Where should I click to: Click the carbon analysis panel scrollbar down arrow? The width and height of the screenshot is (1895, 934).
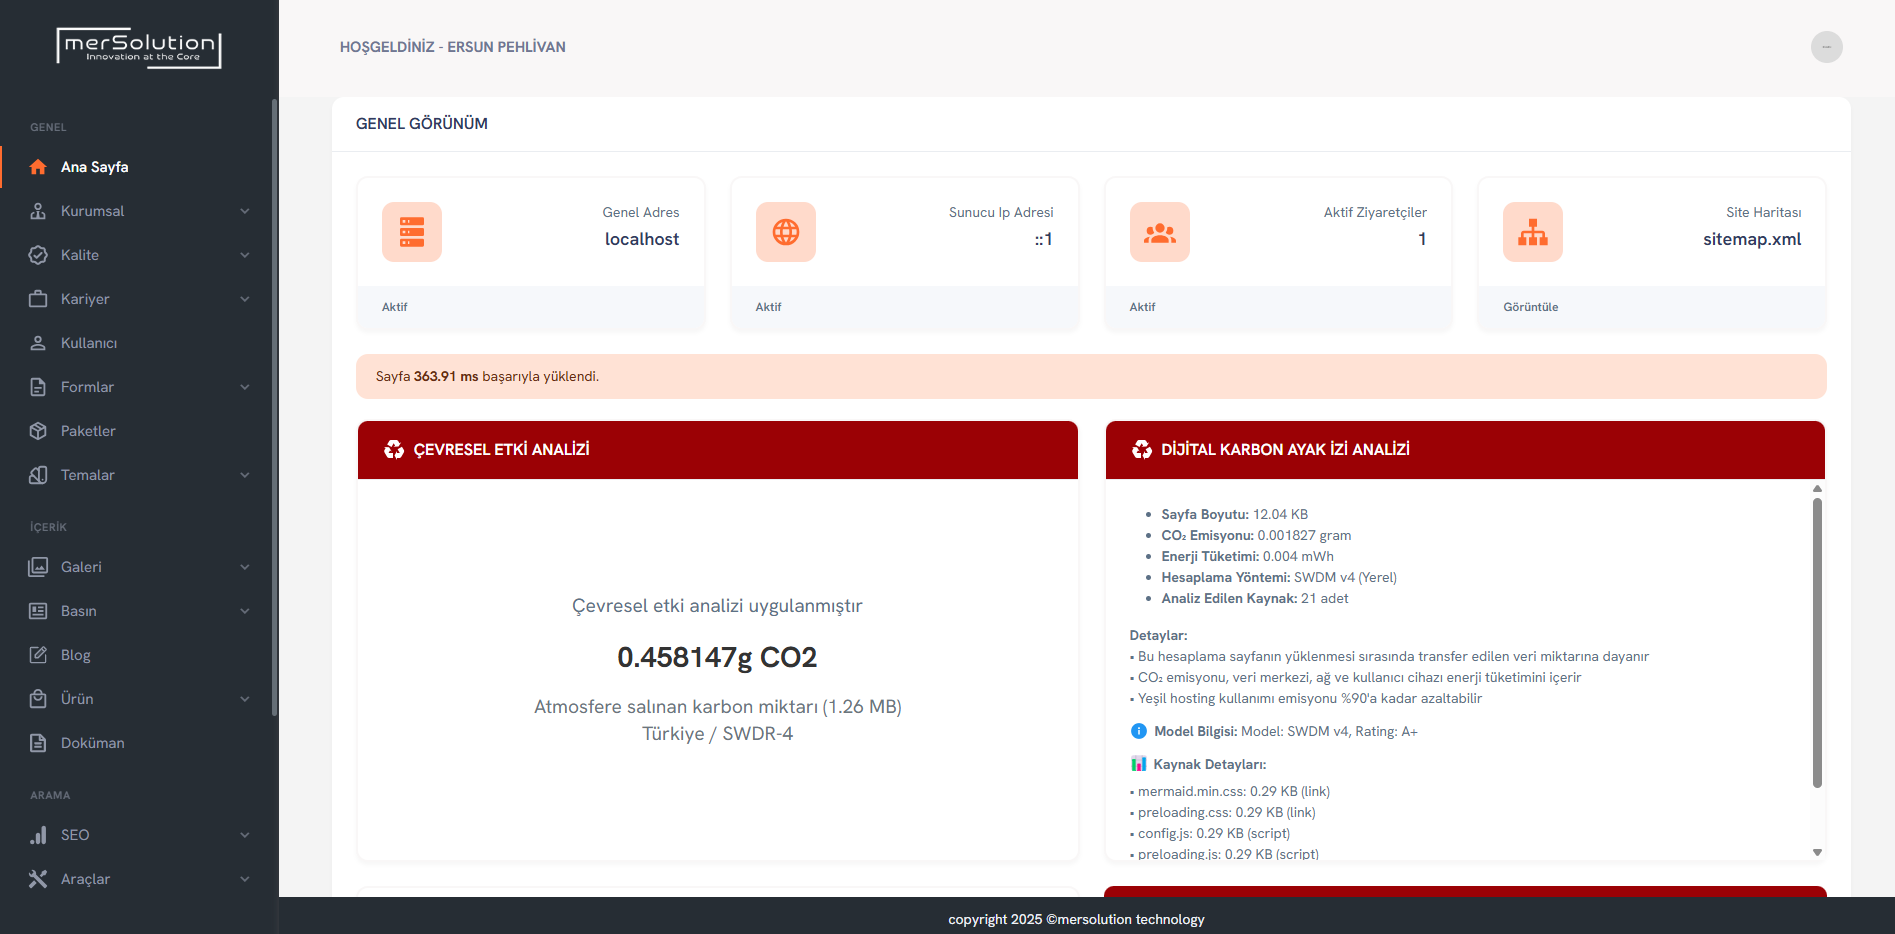1817,852
